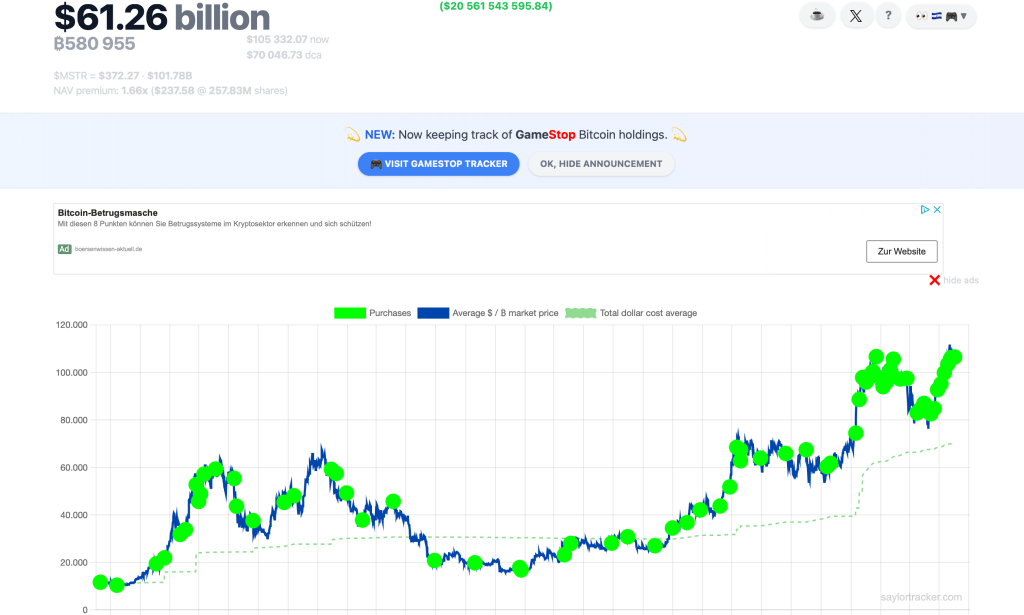Click the lowest purchase dot near 17.000
This screenshot has width=1024, height=615.
520,569
